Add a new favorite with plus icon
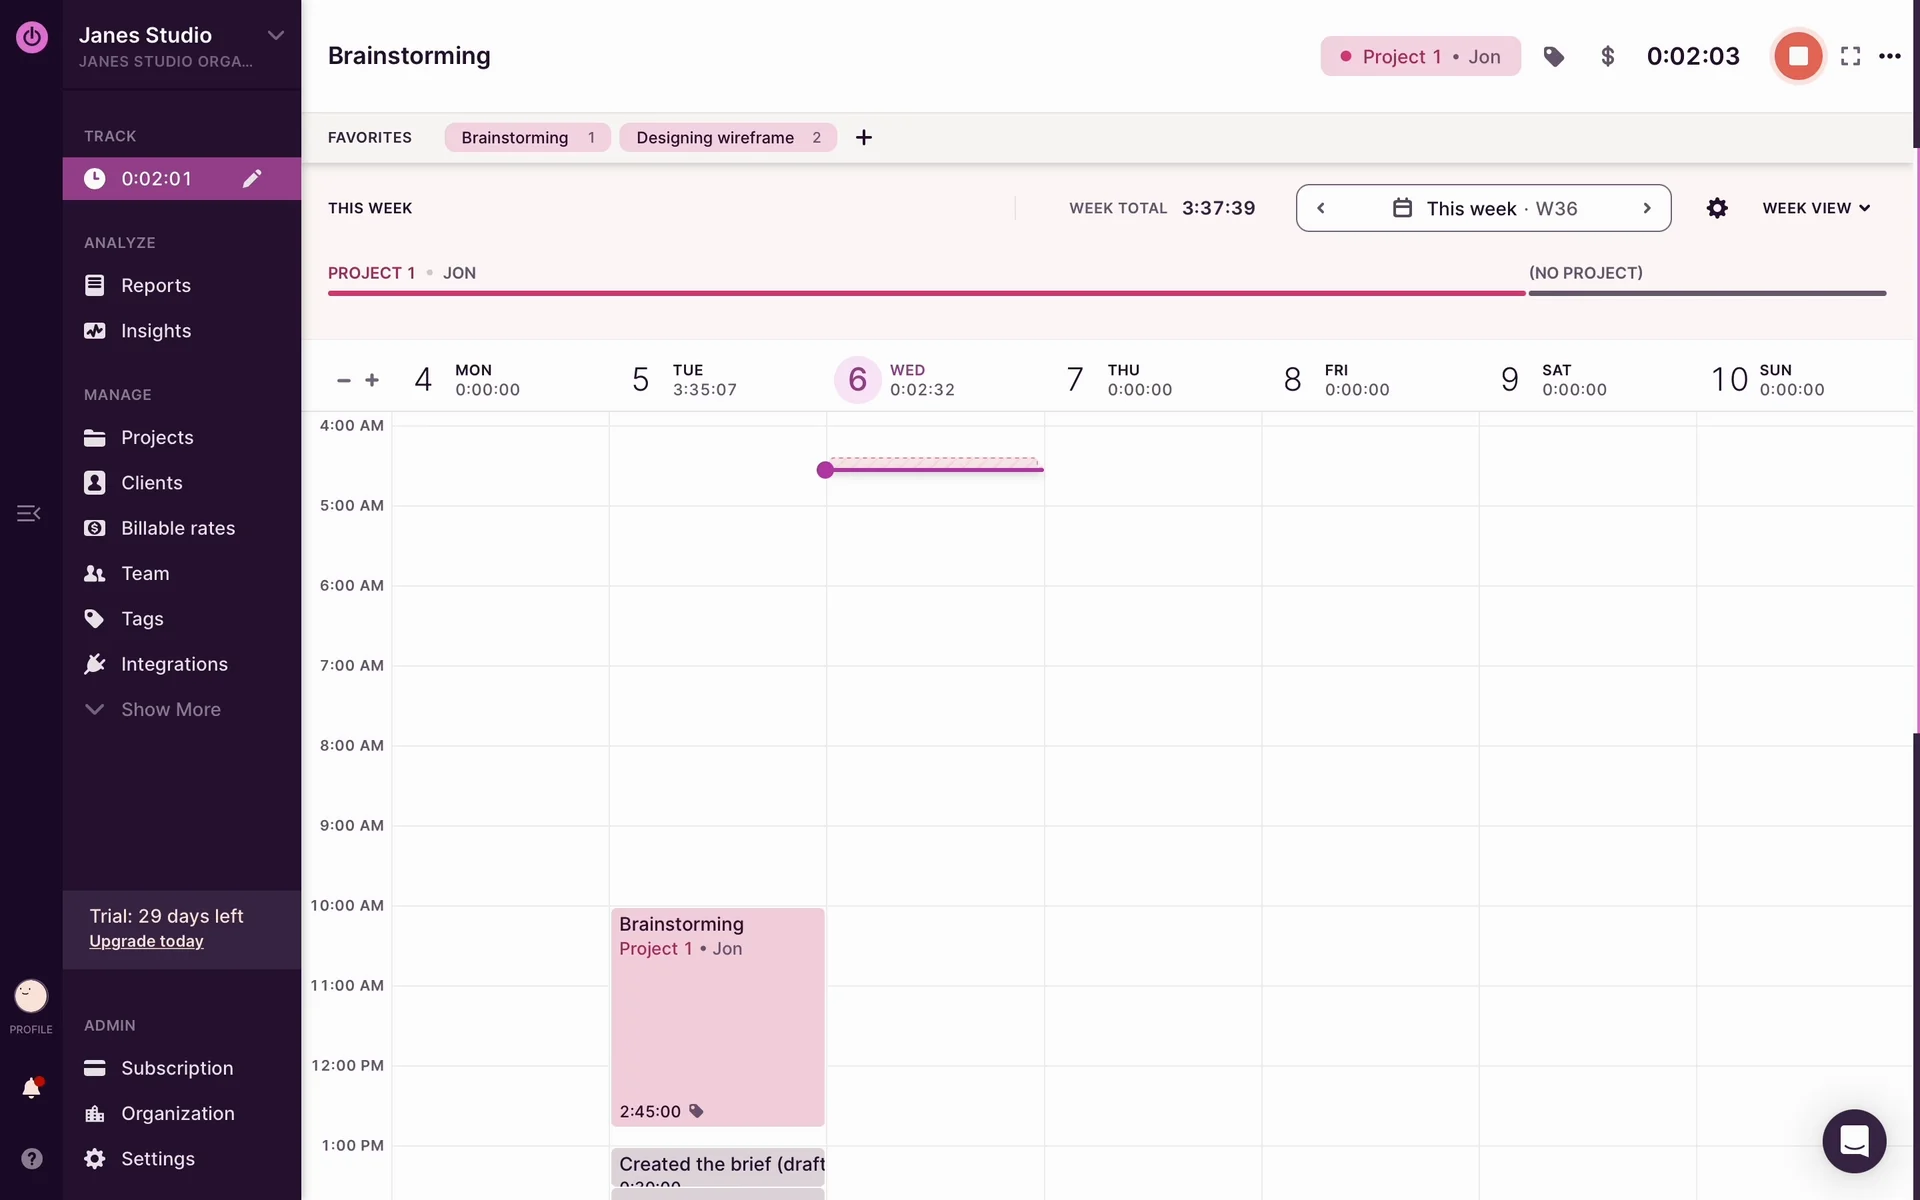Image resolution: width=1920 pixels, height=1200 pixels. point(864,138)
